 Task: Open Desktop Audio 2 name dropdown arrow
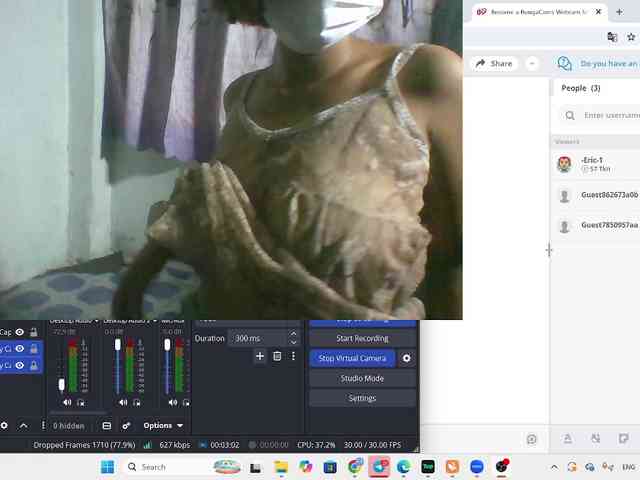point(155,321)
